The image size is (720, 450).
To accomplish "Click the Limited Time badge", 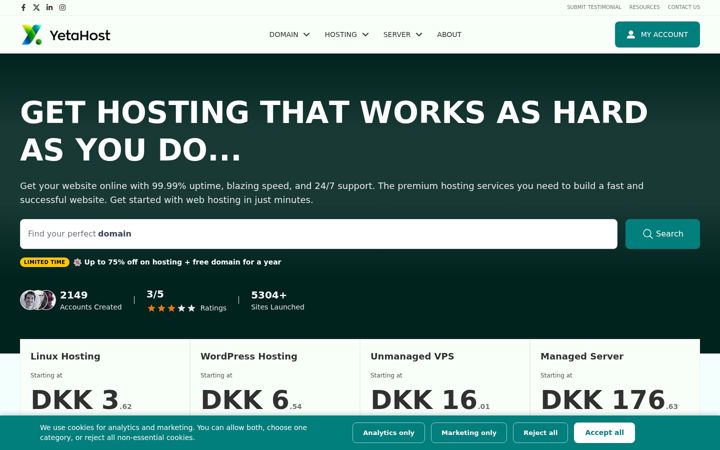I will tap(45, 262).
